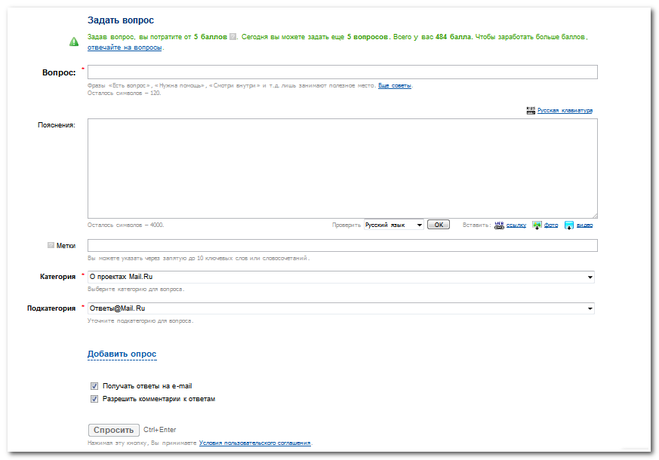Click the insert photo icon

[x=537, y=225]
